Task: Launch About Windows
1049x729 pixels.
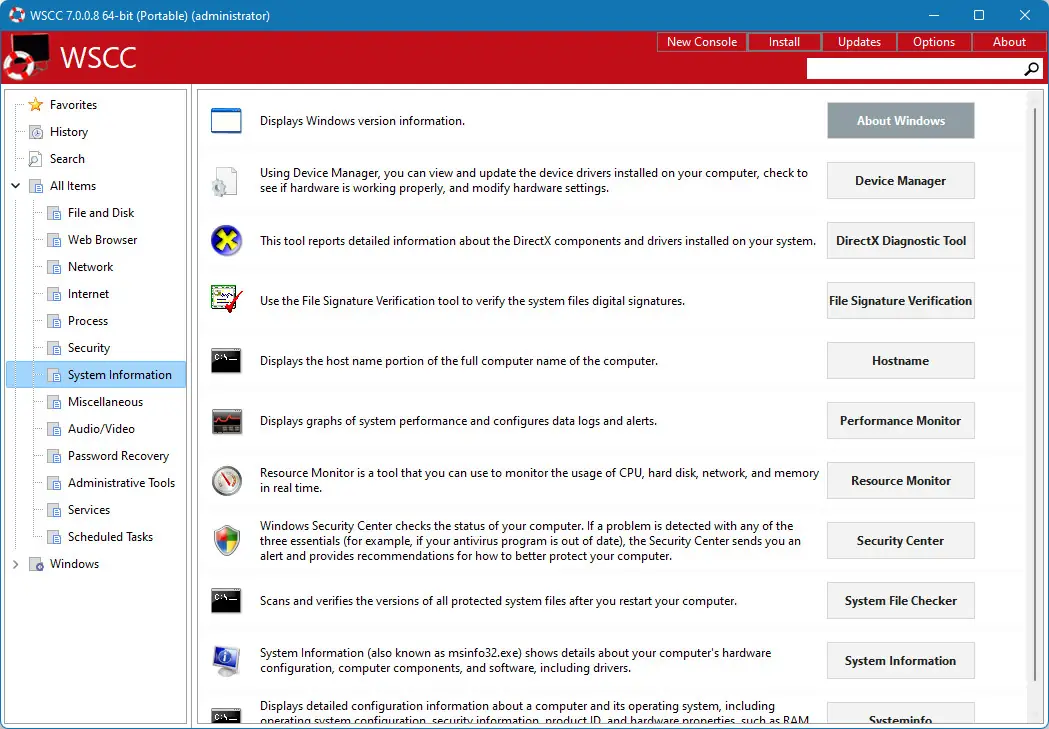Action: point(900,120)
